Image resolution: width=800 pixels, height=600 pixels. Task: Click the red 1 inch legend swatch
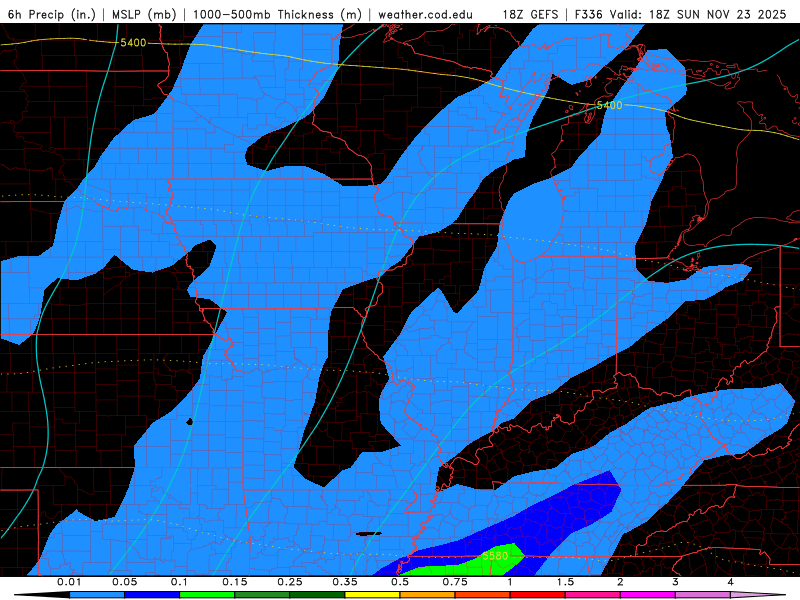538,595
